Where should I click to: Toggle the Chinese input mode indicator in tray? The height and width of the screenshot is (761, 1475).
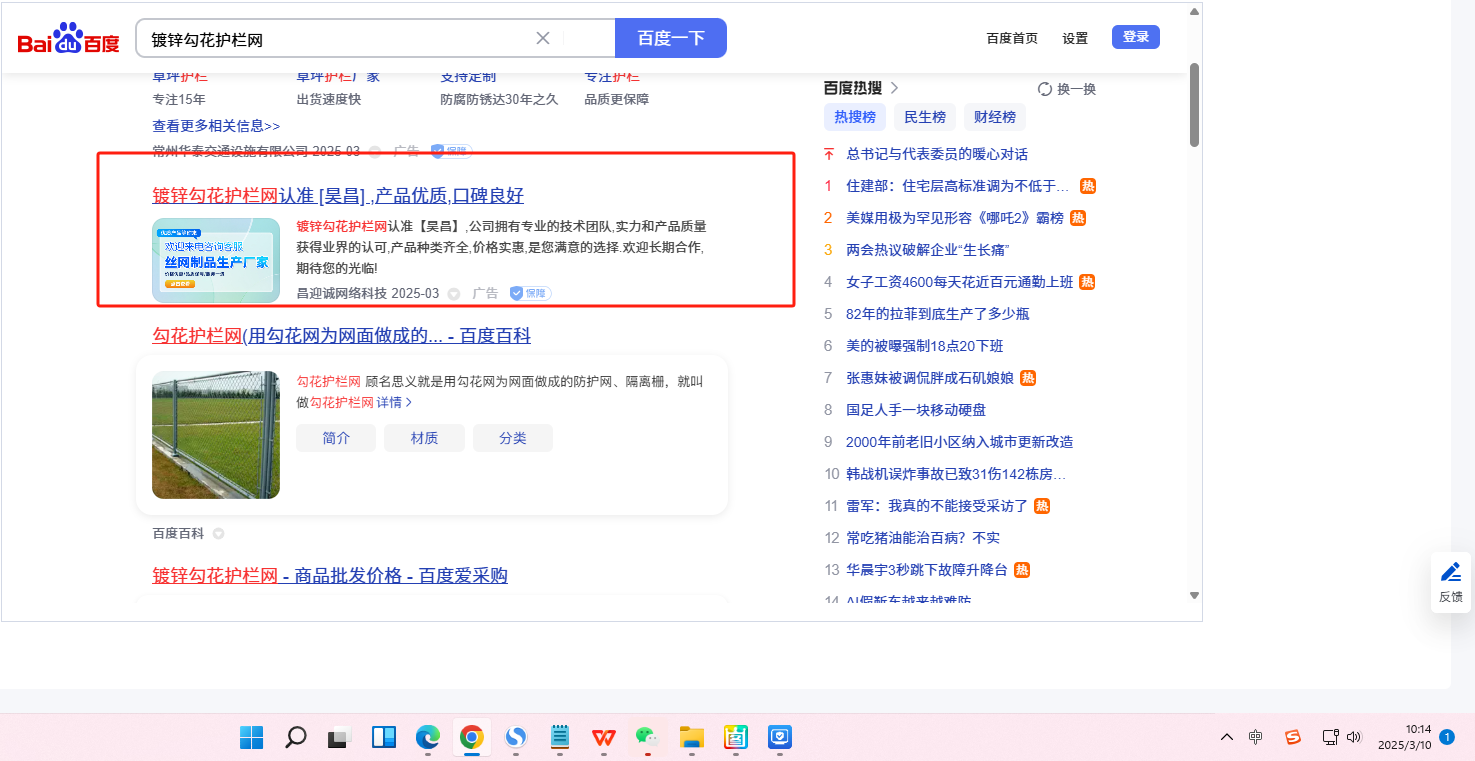1256,737
